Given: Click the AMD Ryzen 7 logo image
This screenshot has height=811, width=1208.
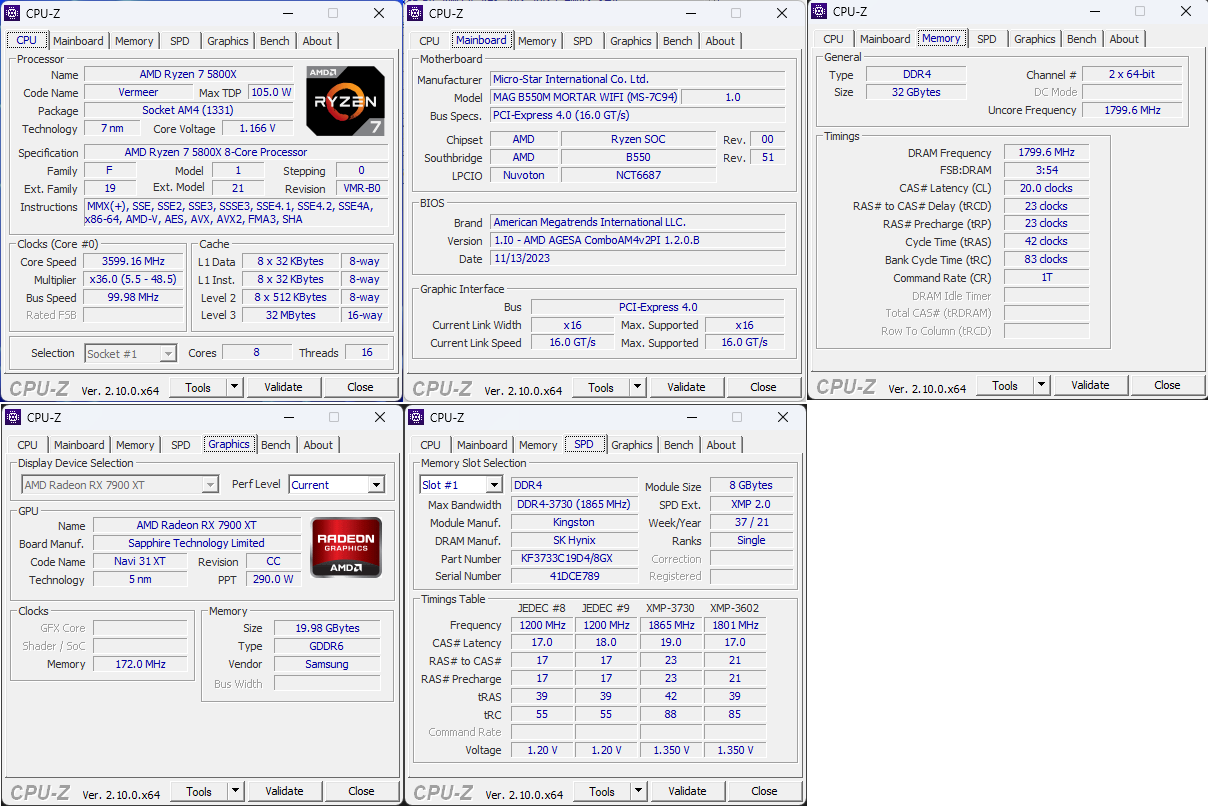Looking at the screenshot, I should [x=345, y=101].
